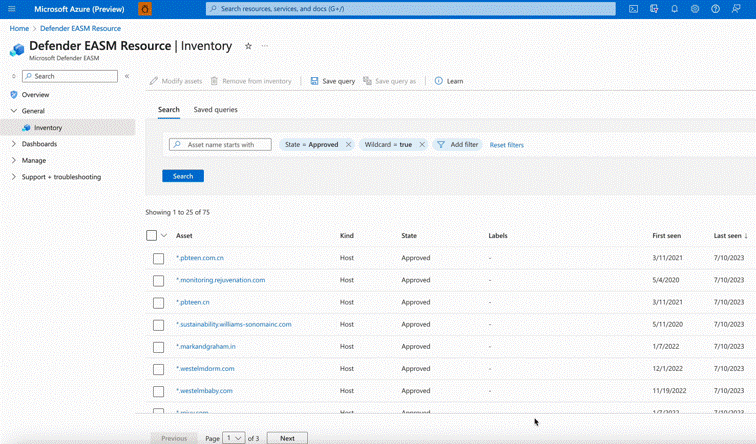
Task: Click the Asset name starts with field
Action: [x=220, y=145]
